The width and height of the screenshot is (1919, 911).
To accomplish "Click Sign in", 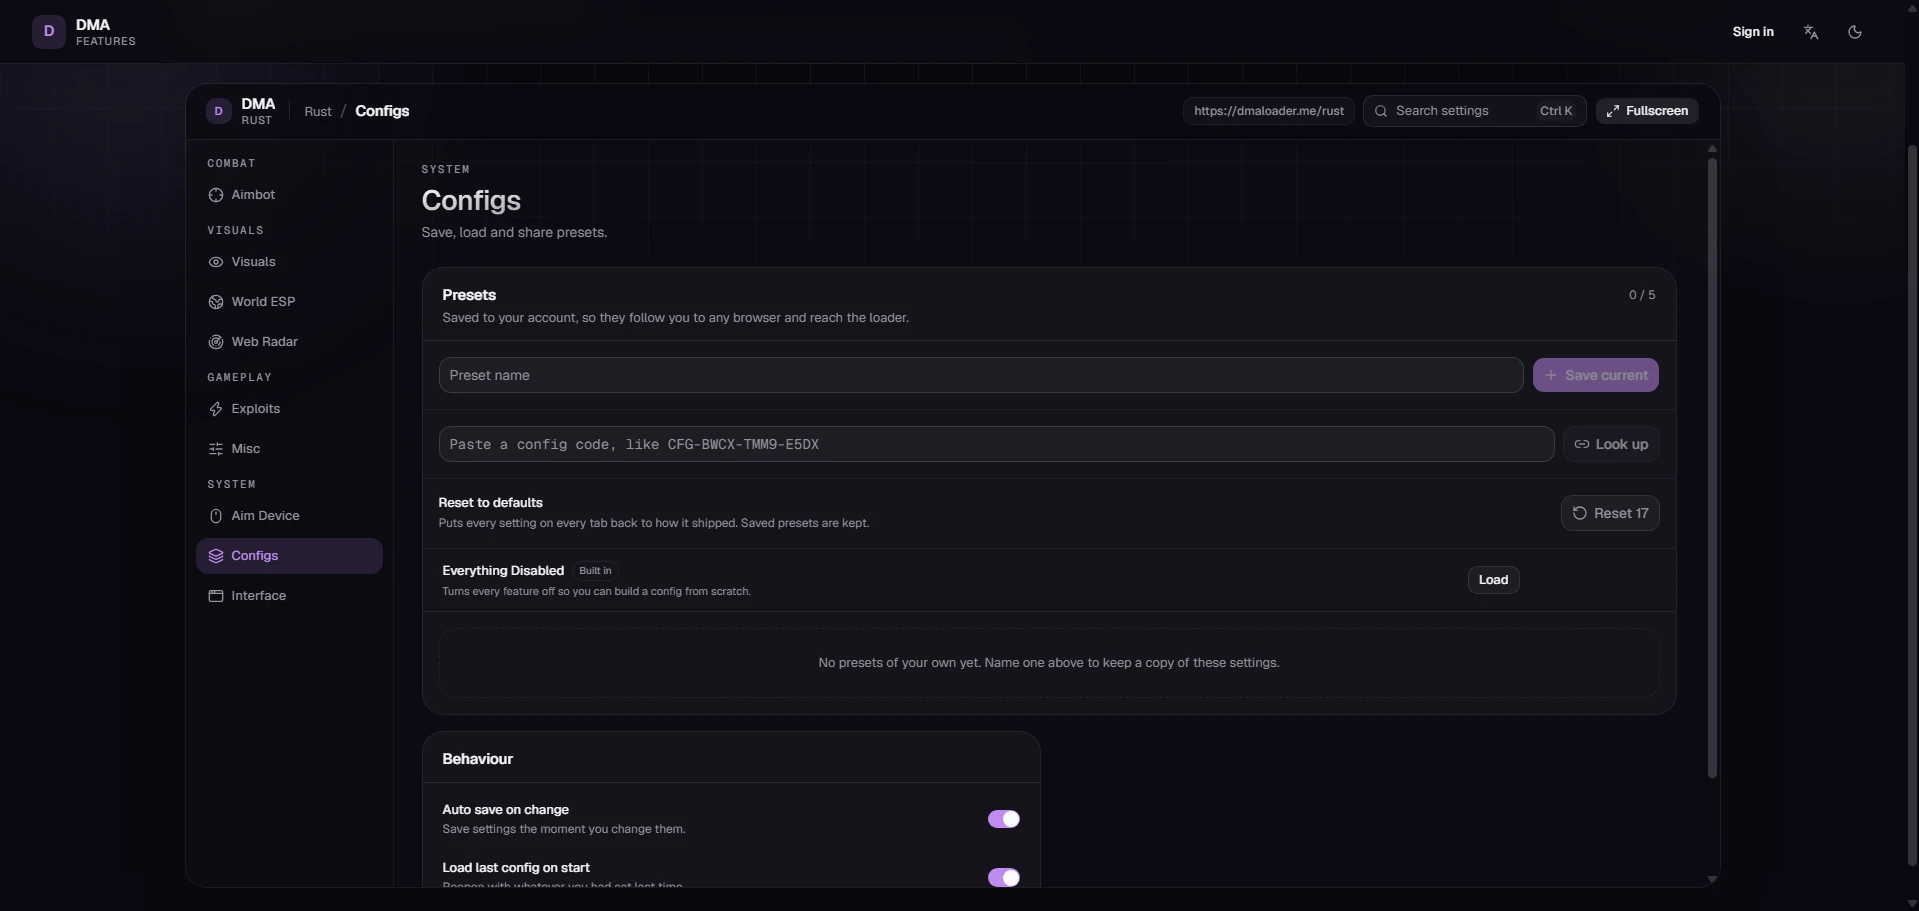I will [x=1753, y=32].
